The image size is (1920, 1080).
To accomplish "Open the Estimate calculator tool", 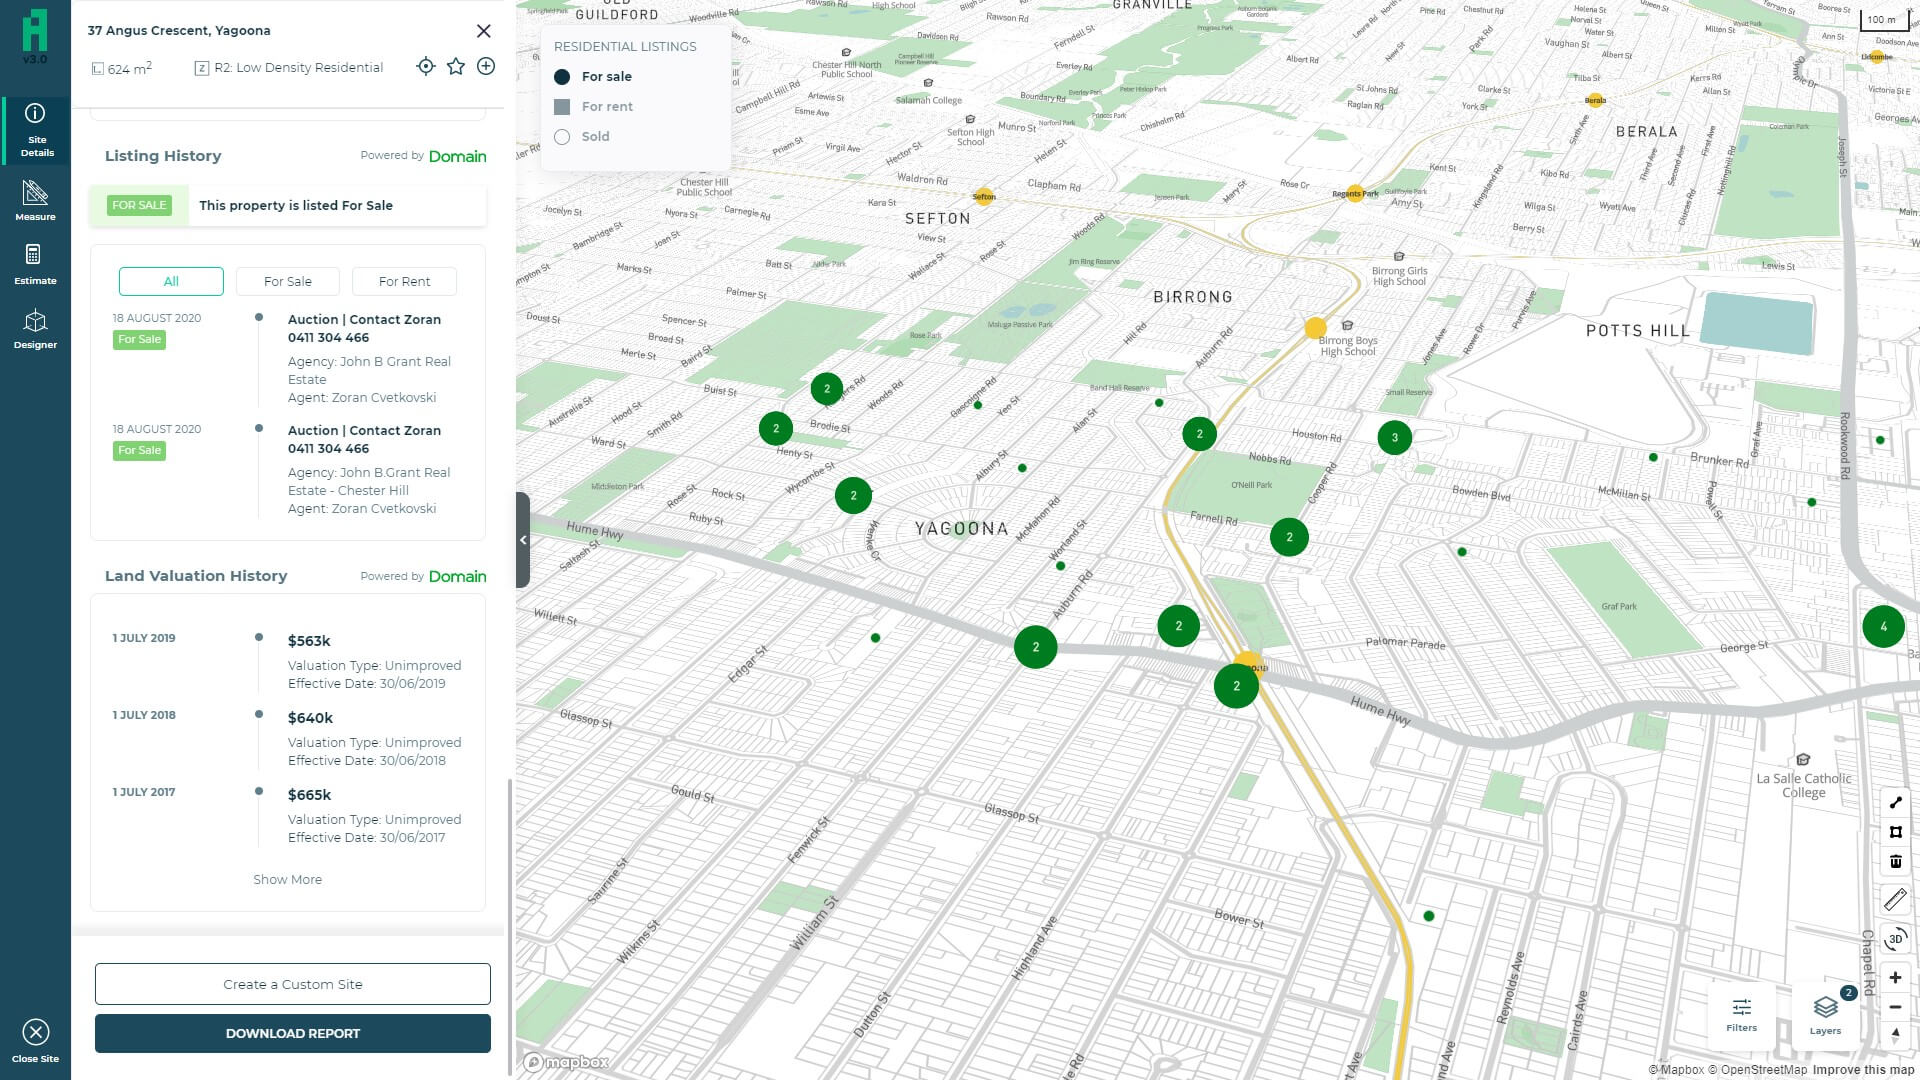I will pyautogui.click(x=35, y=264).
